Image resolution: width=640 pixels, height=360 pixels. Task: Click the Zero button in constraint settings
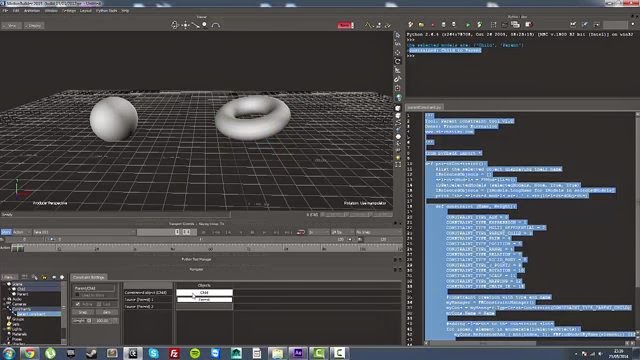pyautogui.click(x=107, y=312)
